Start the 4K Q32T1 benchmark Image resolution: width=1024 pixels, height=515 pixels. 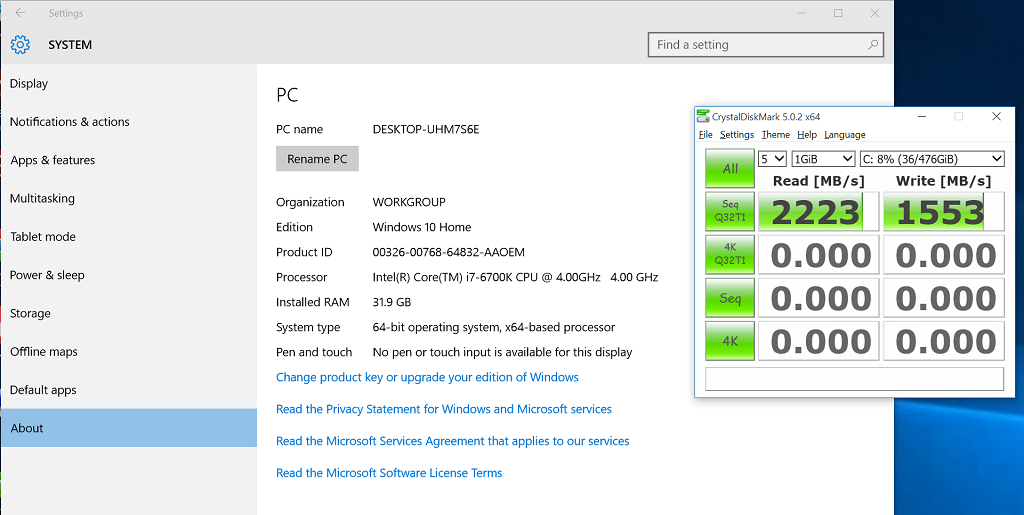(x=730, y=254)
